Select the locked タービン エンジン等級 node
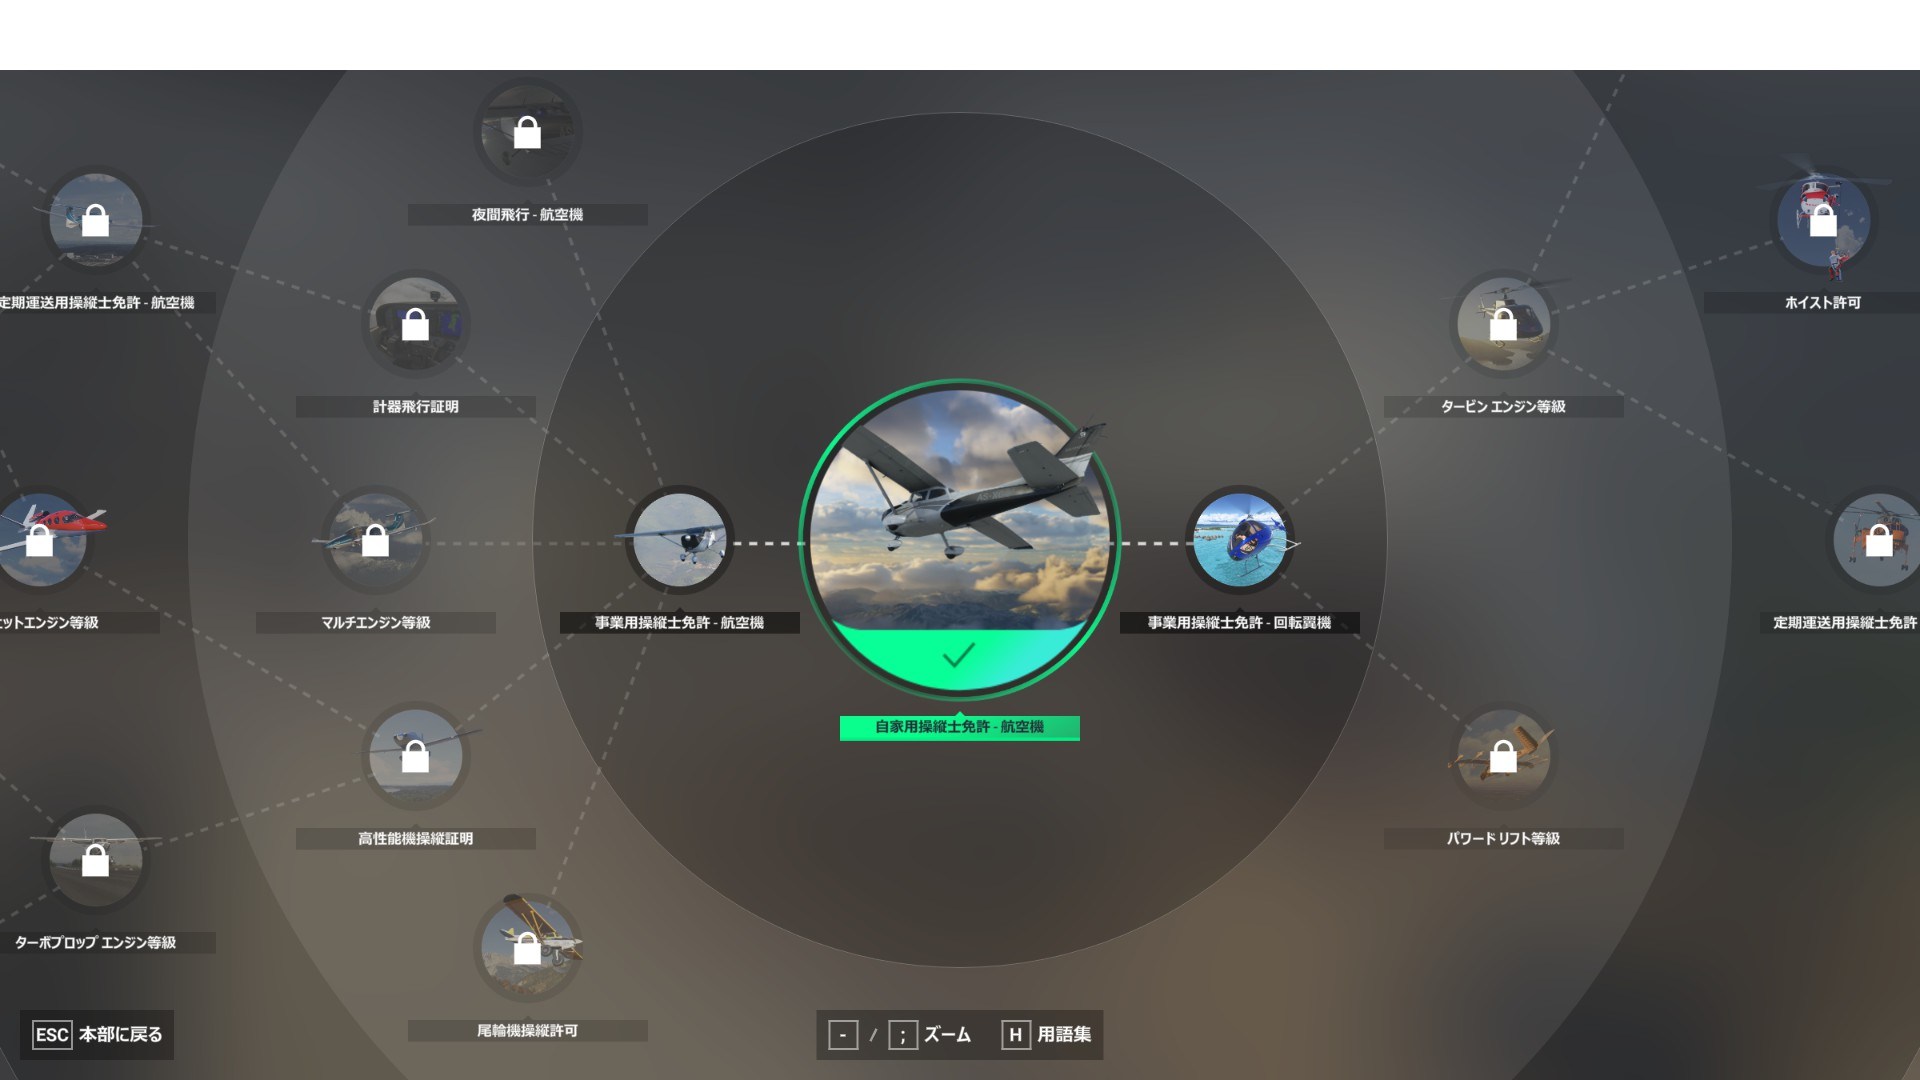1920x1080 pixels. (x=1503, y=324)
